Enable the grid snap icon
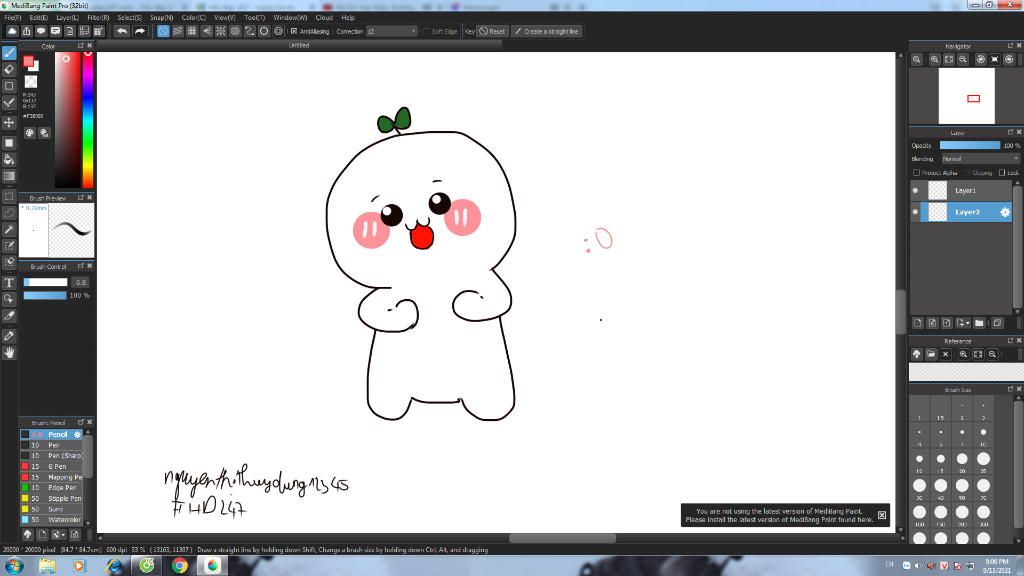This screenshot has height=576, width=1024. (192, 31)
